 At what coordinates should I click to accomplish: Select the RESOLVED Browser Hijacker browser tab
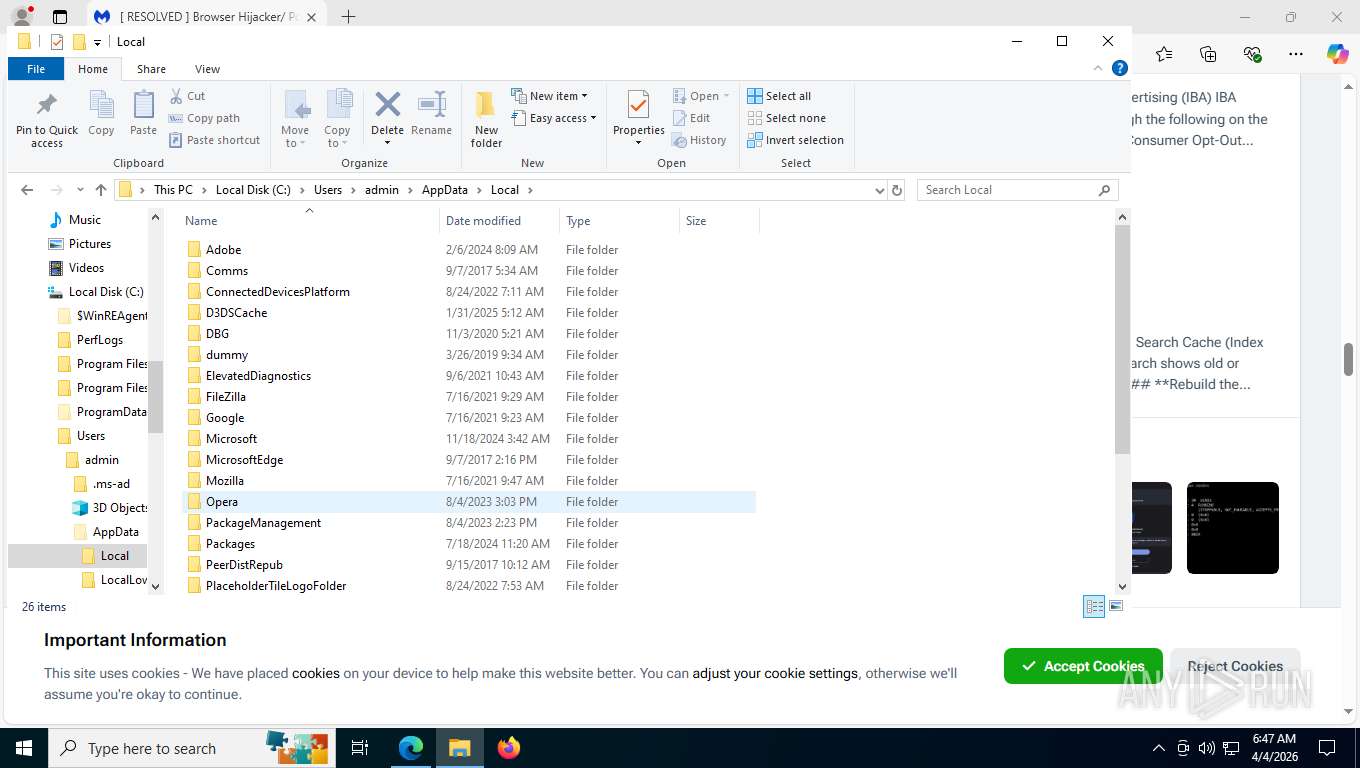tap(205, 17)
